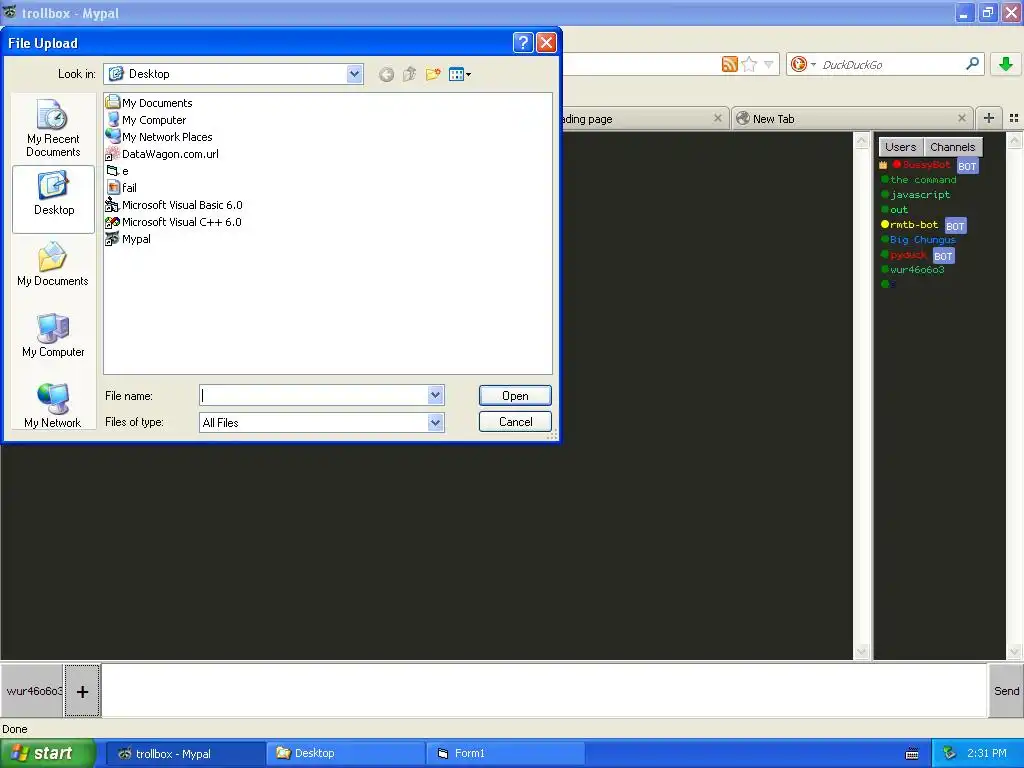Open My Computer in the places bar
1024x768 pixels.
pos(53,335)
